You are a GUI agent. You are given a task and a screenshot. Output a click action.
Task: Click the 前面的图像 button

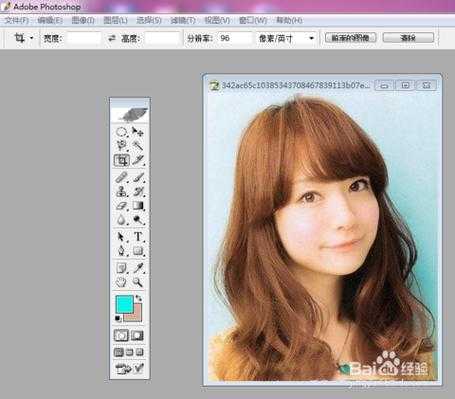(x=351, y=38)
